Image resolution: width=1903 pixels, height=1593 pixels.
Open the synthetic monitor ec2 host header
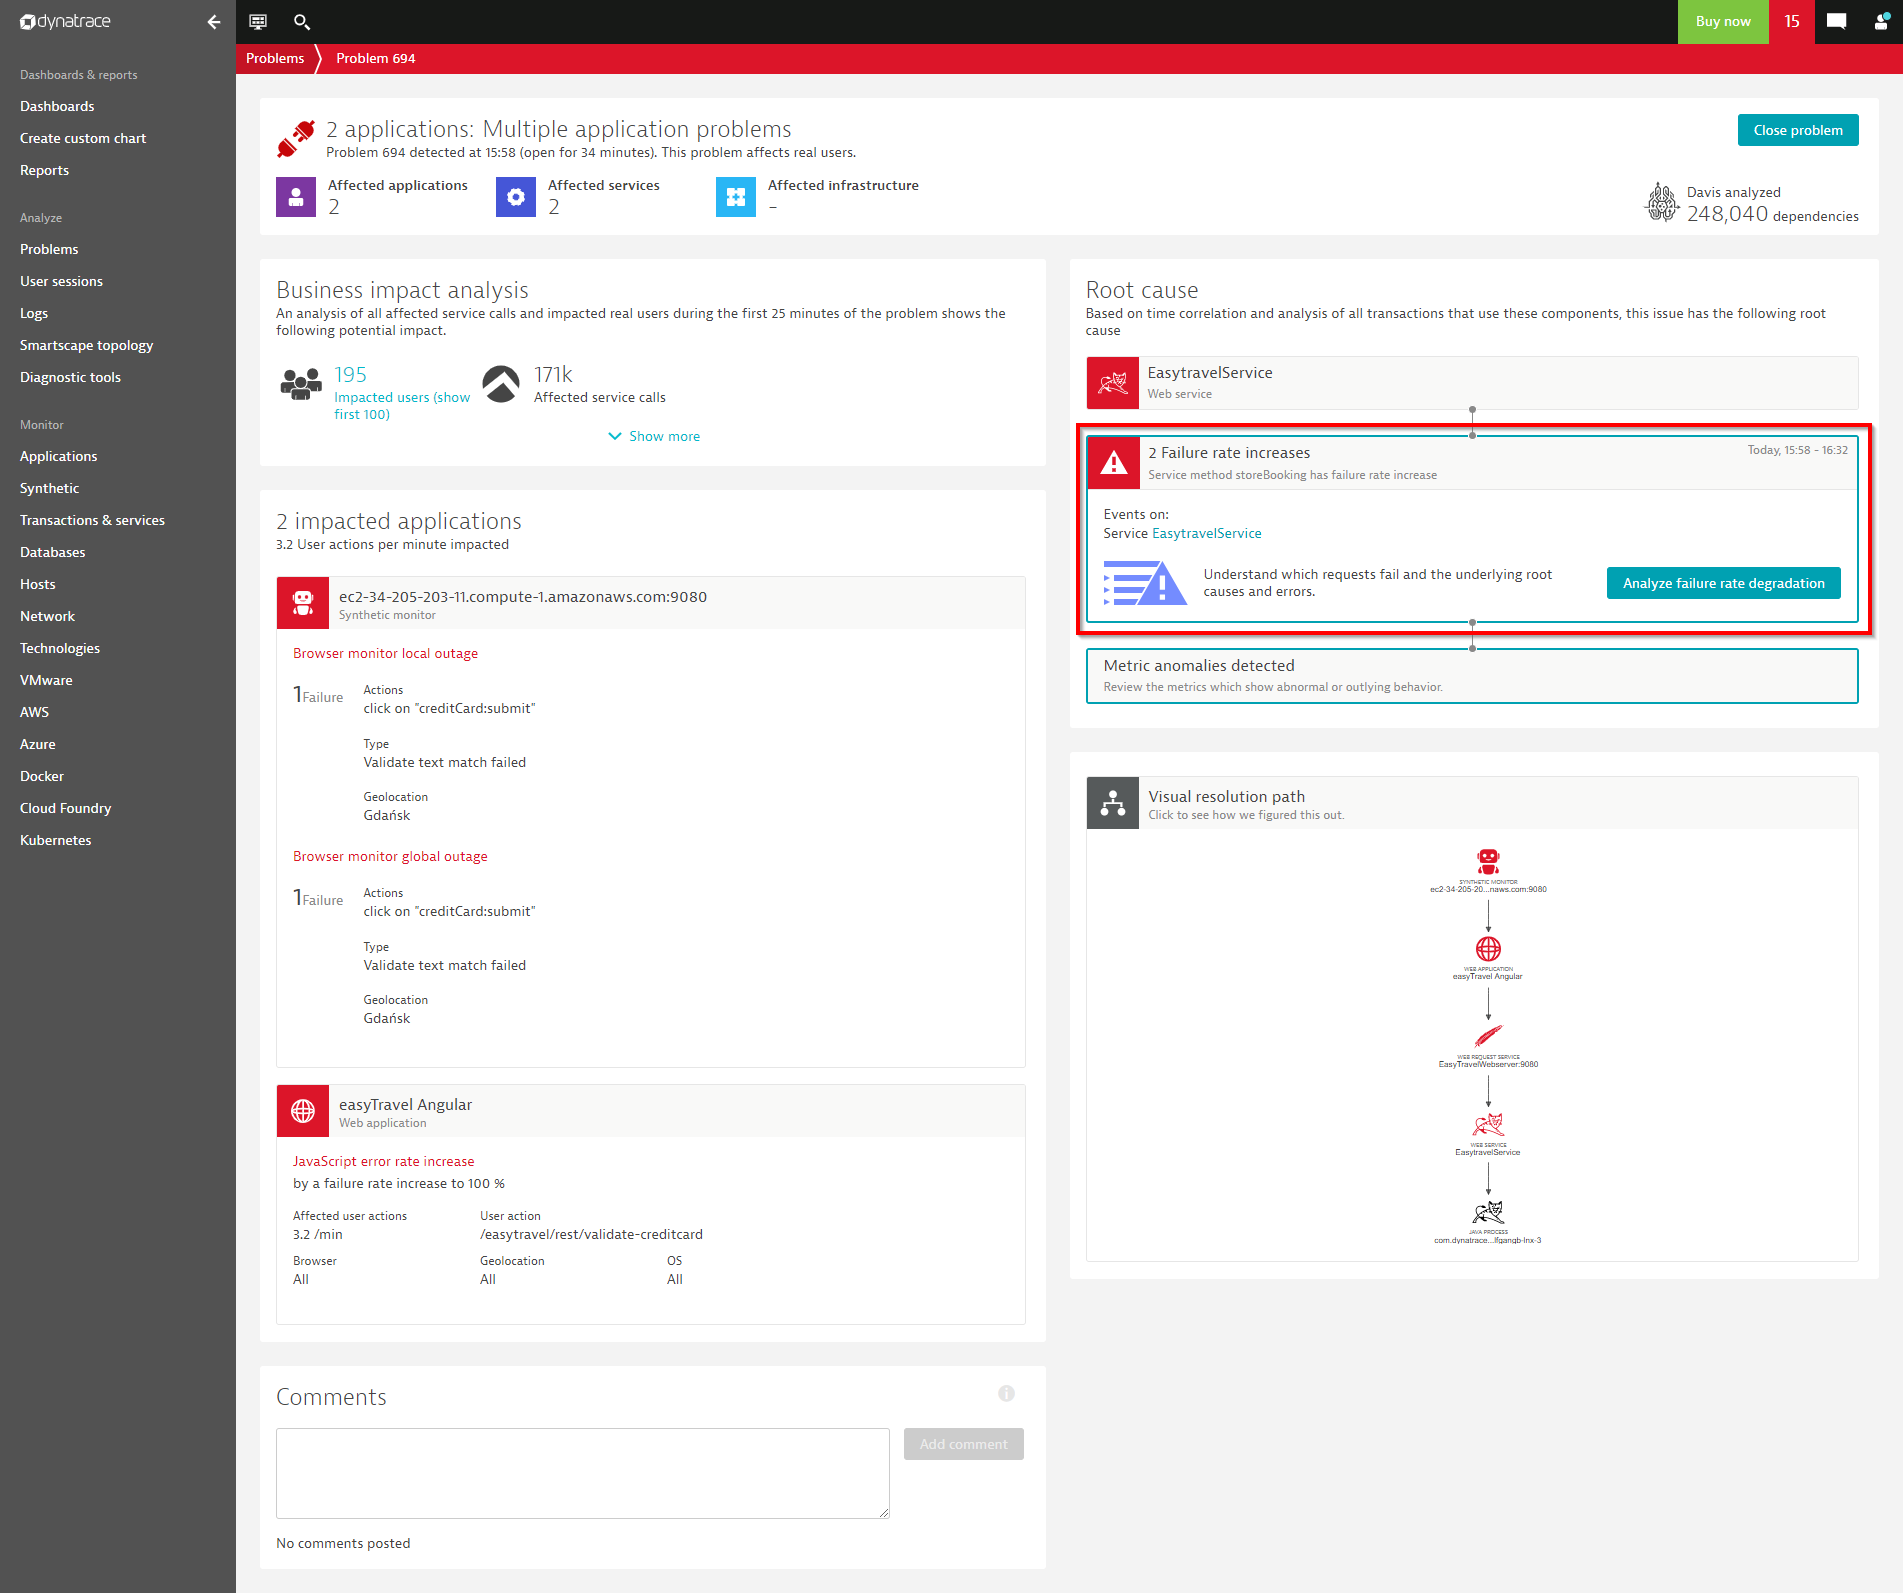click(x=651, y=603)
